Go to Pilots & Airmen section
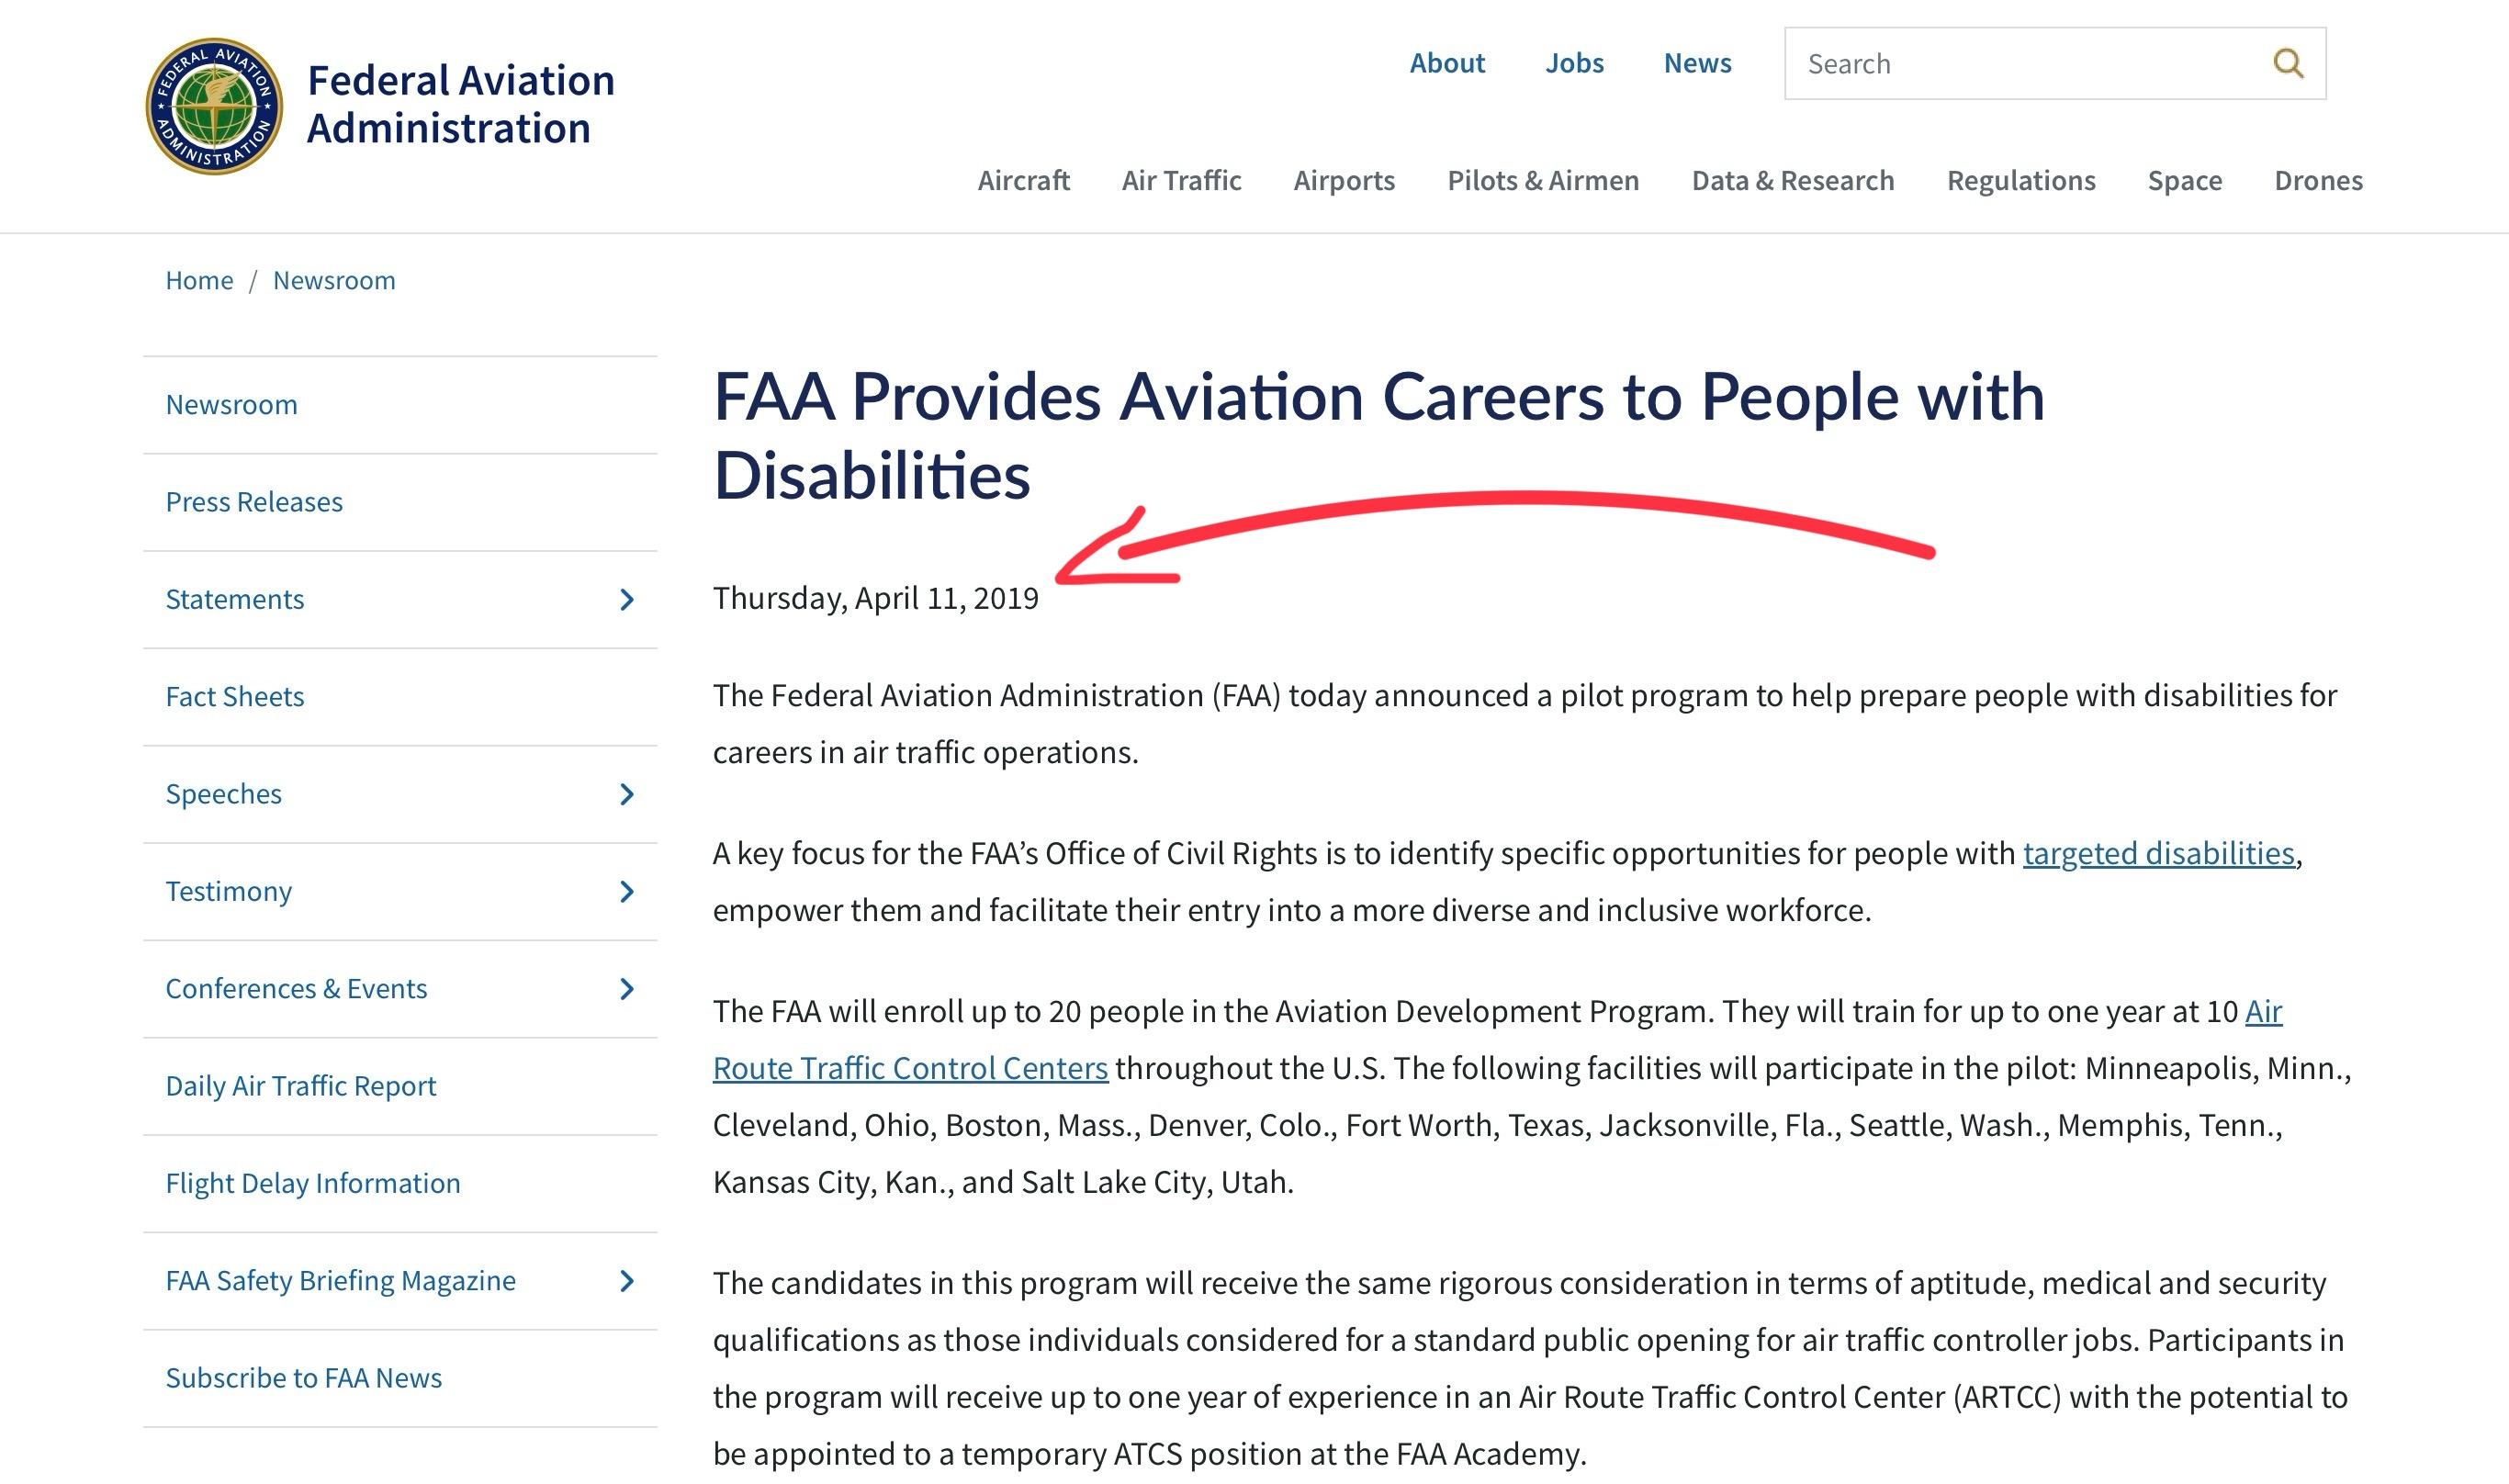This screenshot has height=1484, width=2509. click(1543, 181)
